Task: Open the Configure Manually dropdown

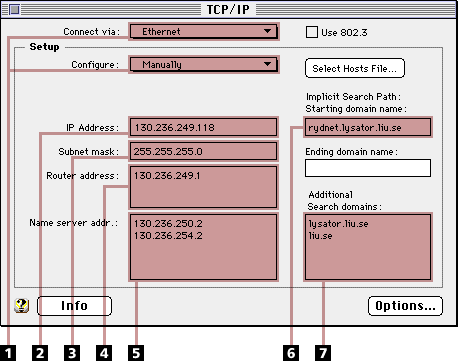Action: 203,64
